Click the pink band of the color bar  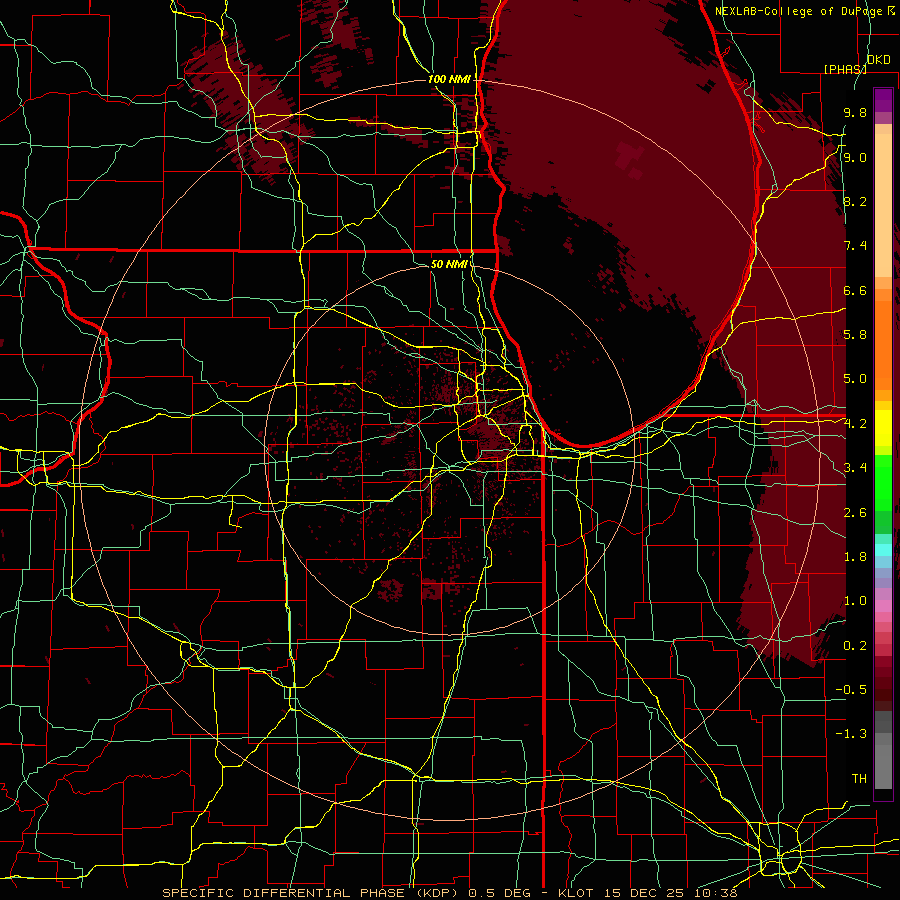[883, 606]
